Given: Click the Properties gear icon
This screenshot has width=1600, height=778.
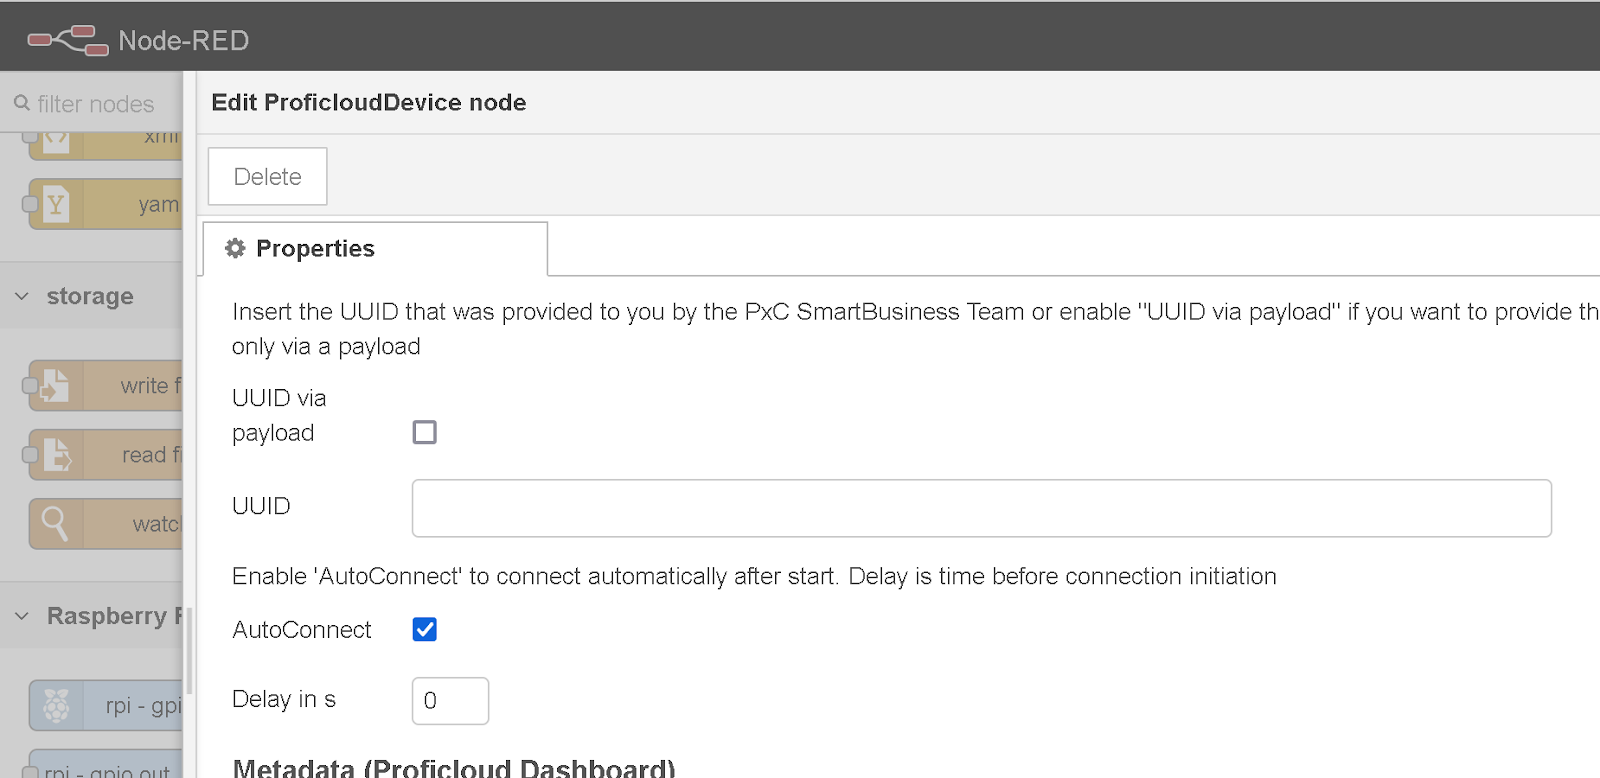Looking at the screenshot, I should pos(235,248).
